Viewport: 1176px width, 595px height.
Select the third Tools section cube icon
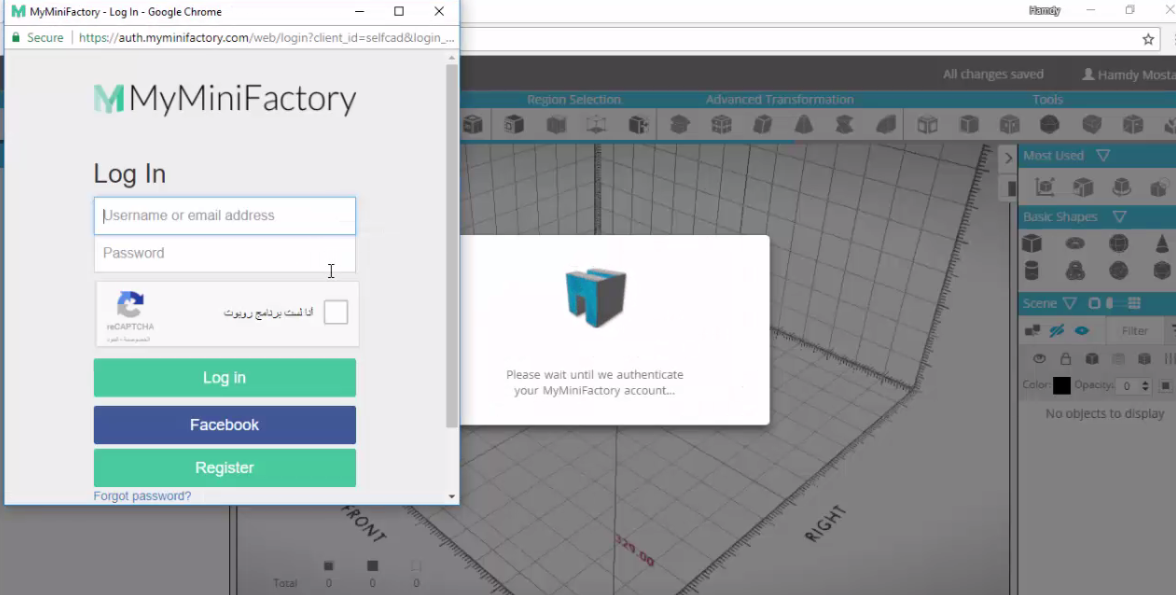1010,124
